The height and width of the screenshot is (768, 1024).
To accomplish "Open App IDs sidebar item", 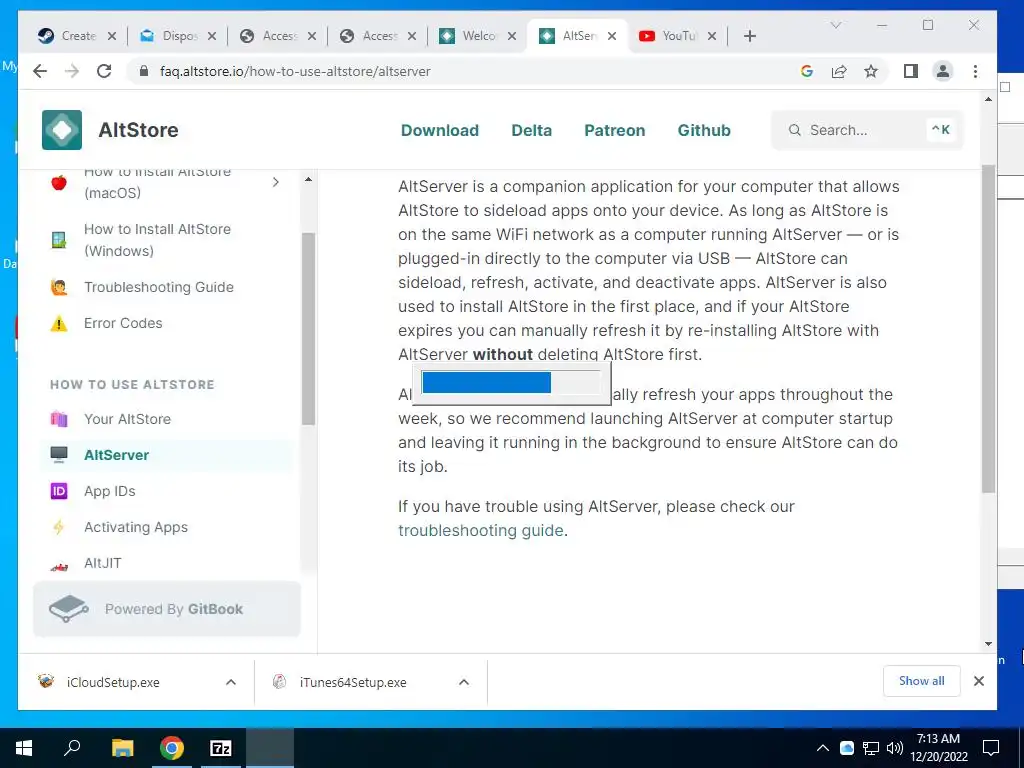I will pyautogui.click(x=110, y=490).
